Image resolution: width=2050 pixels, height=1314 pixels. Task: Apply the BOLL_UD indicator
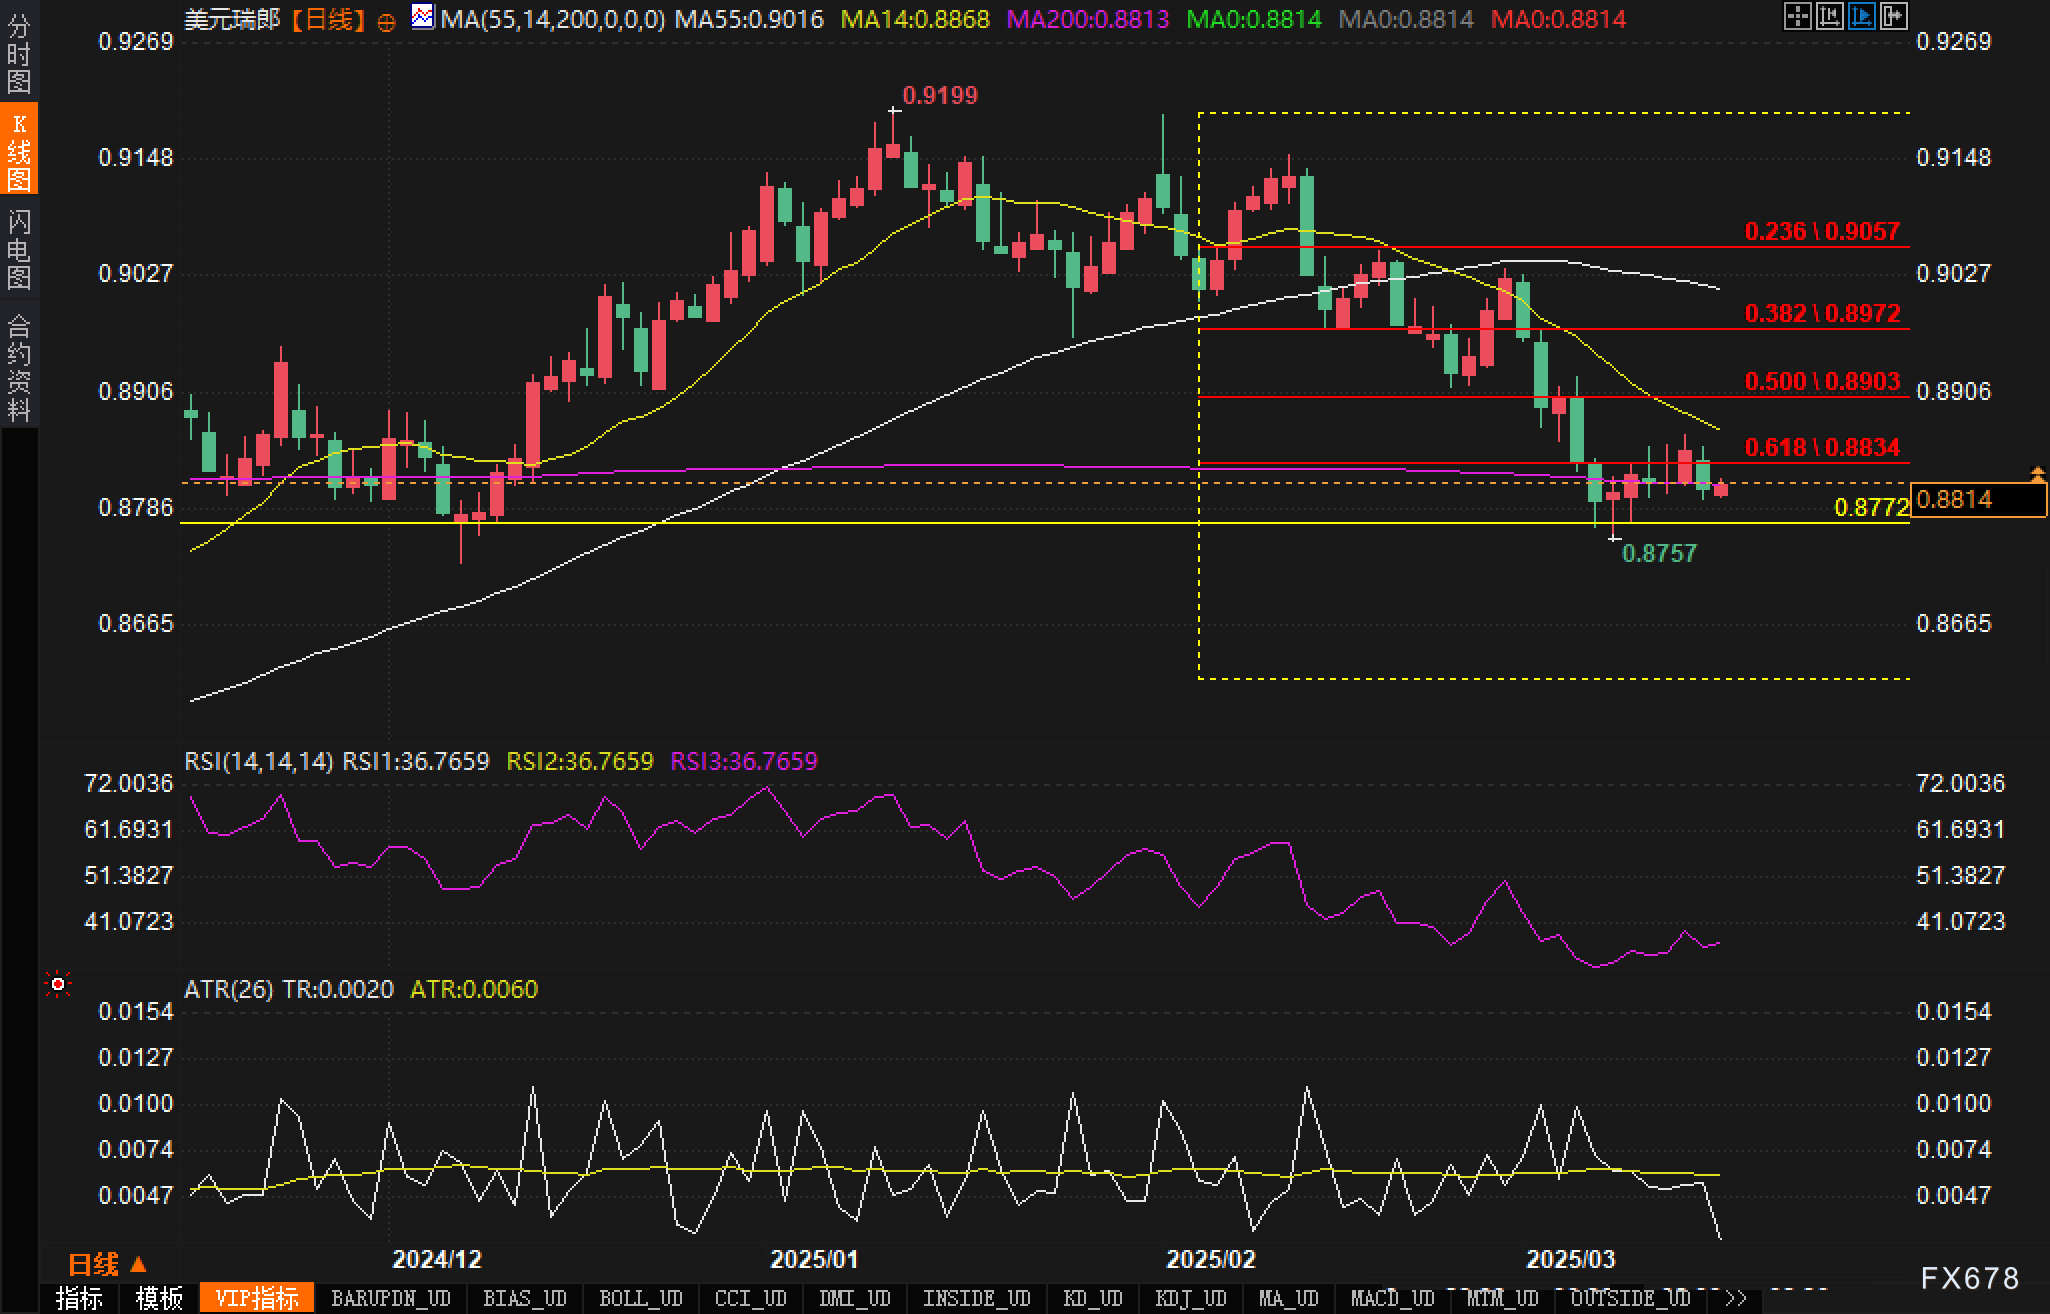tap(640, 1298)
